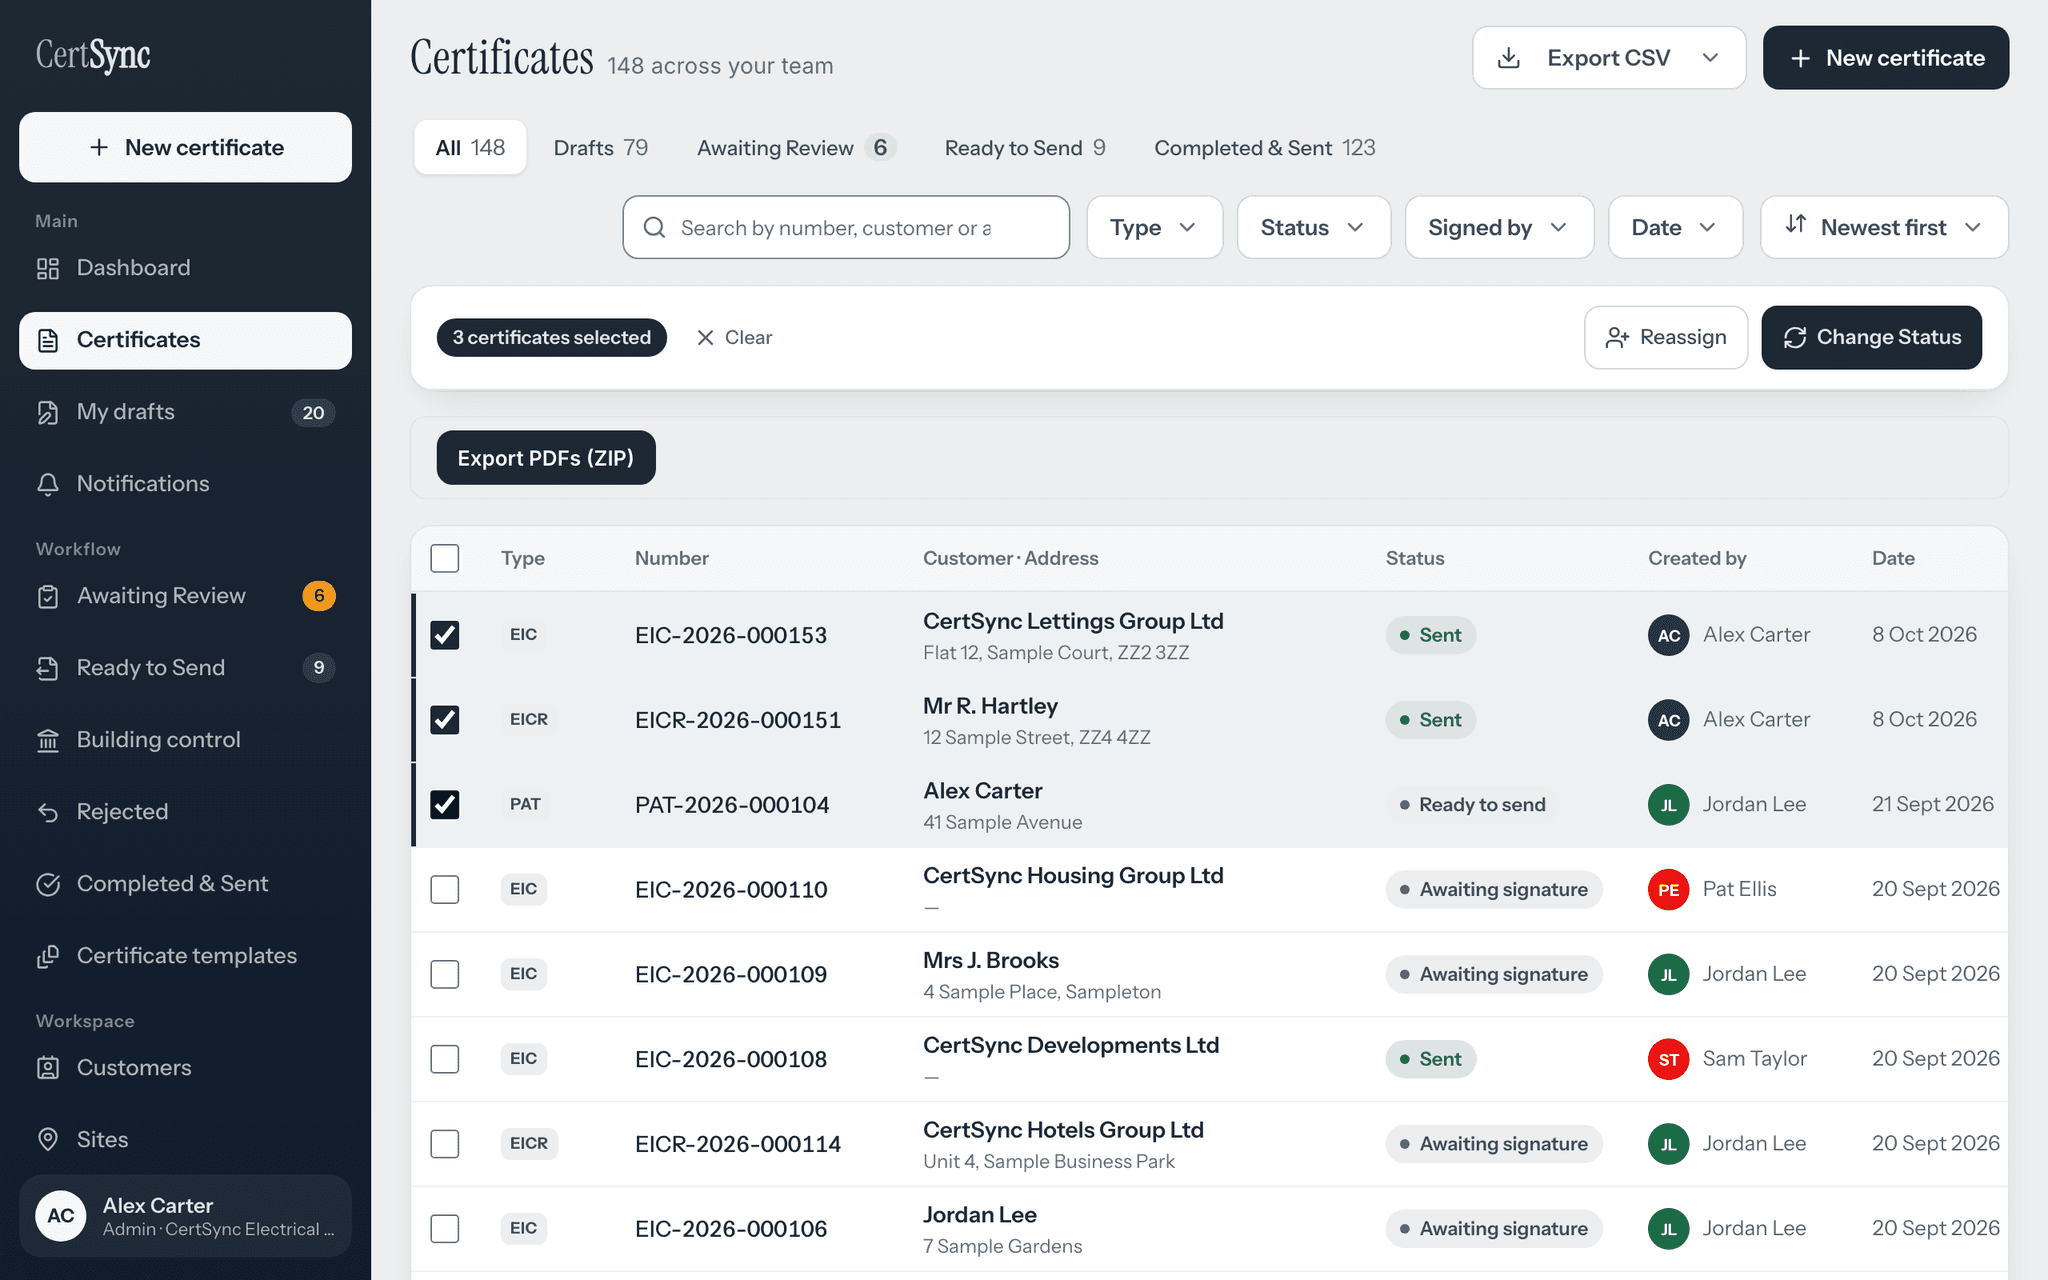Click the Certificate templates icon
This screenshot has height=1280, width=2048.
pyautogui.click(x=48, y=956)
